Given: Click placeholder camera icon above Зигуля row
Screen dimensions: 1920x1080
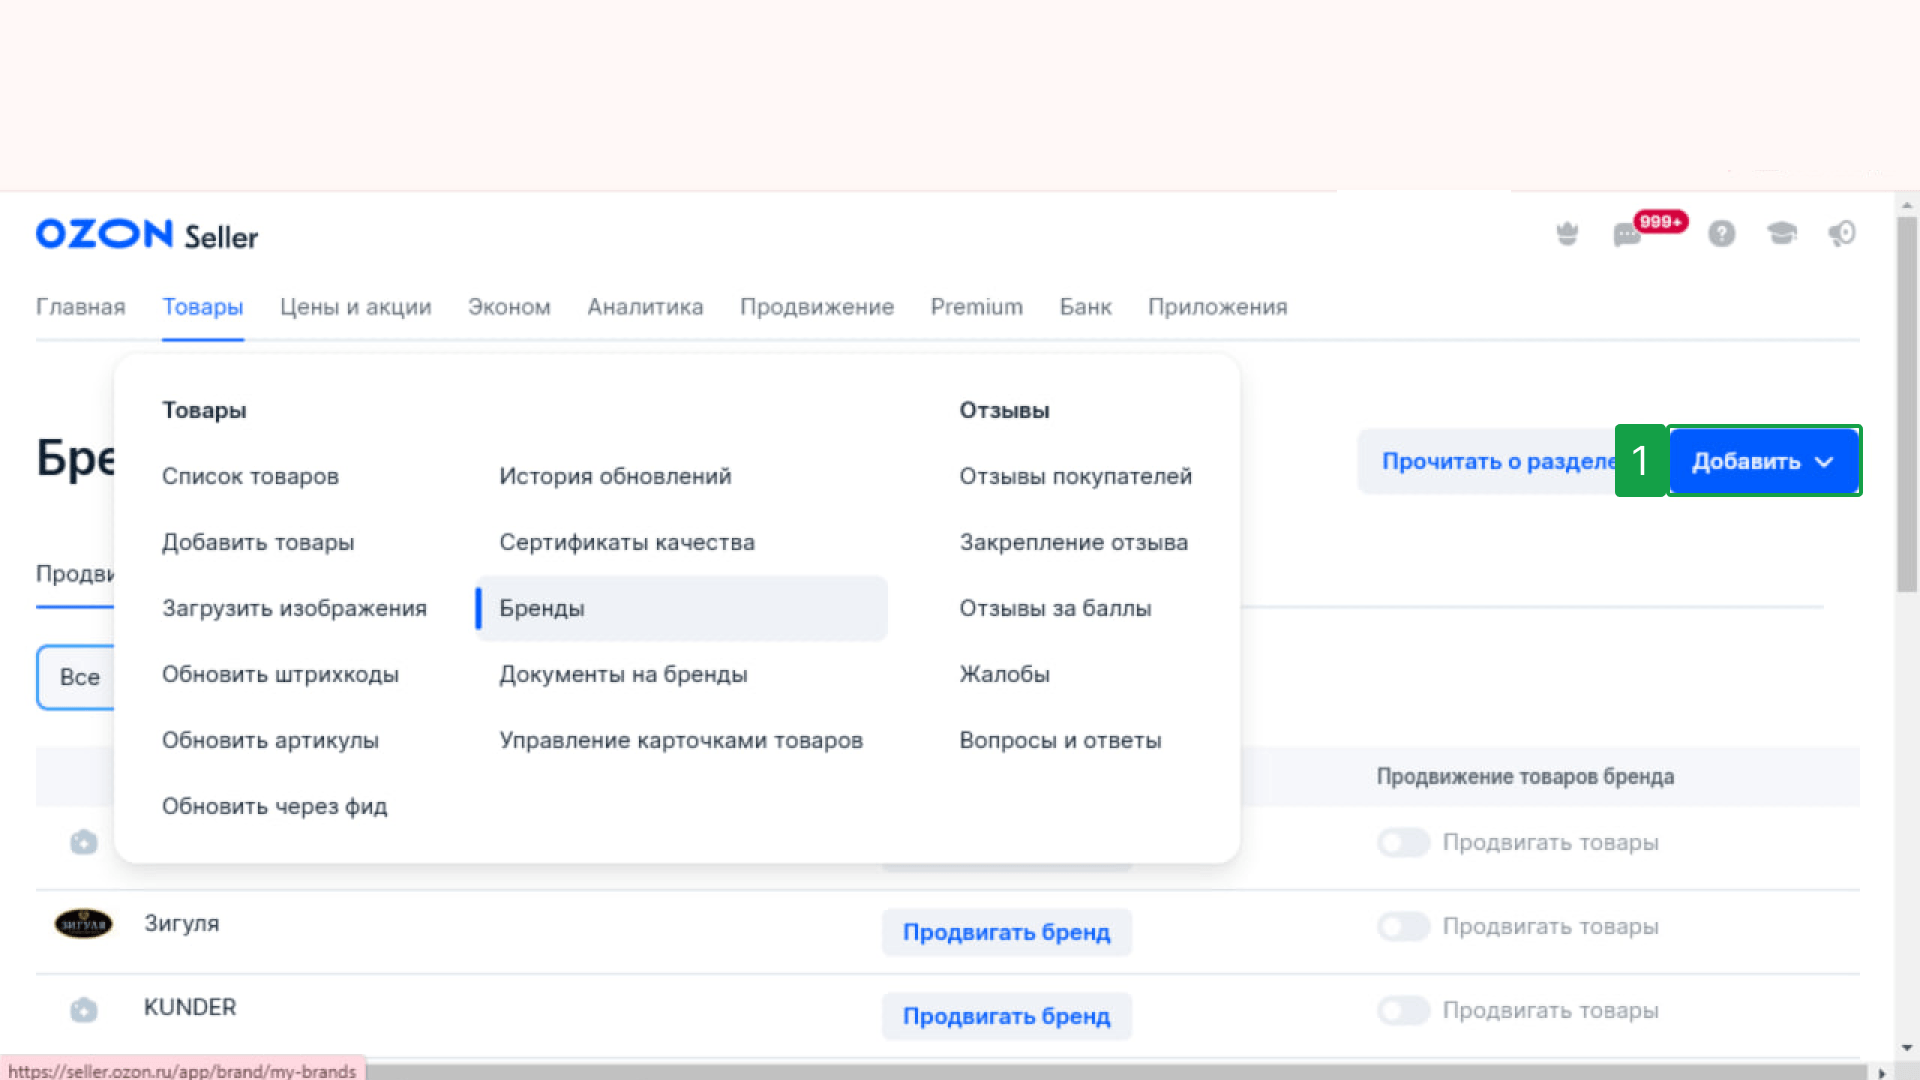Looking at the screenshot, I should click(x=84, y=842).
